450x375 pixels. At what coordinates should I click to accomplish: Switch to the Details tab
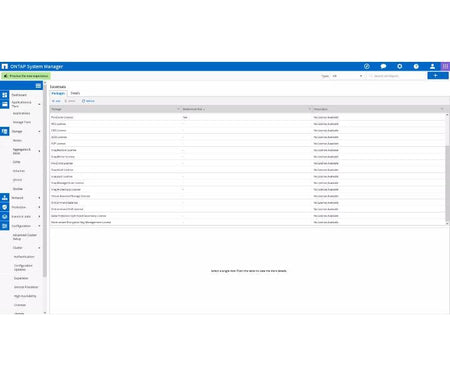click(75, 93)
